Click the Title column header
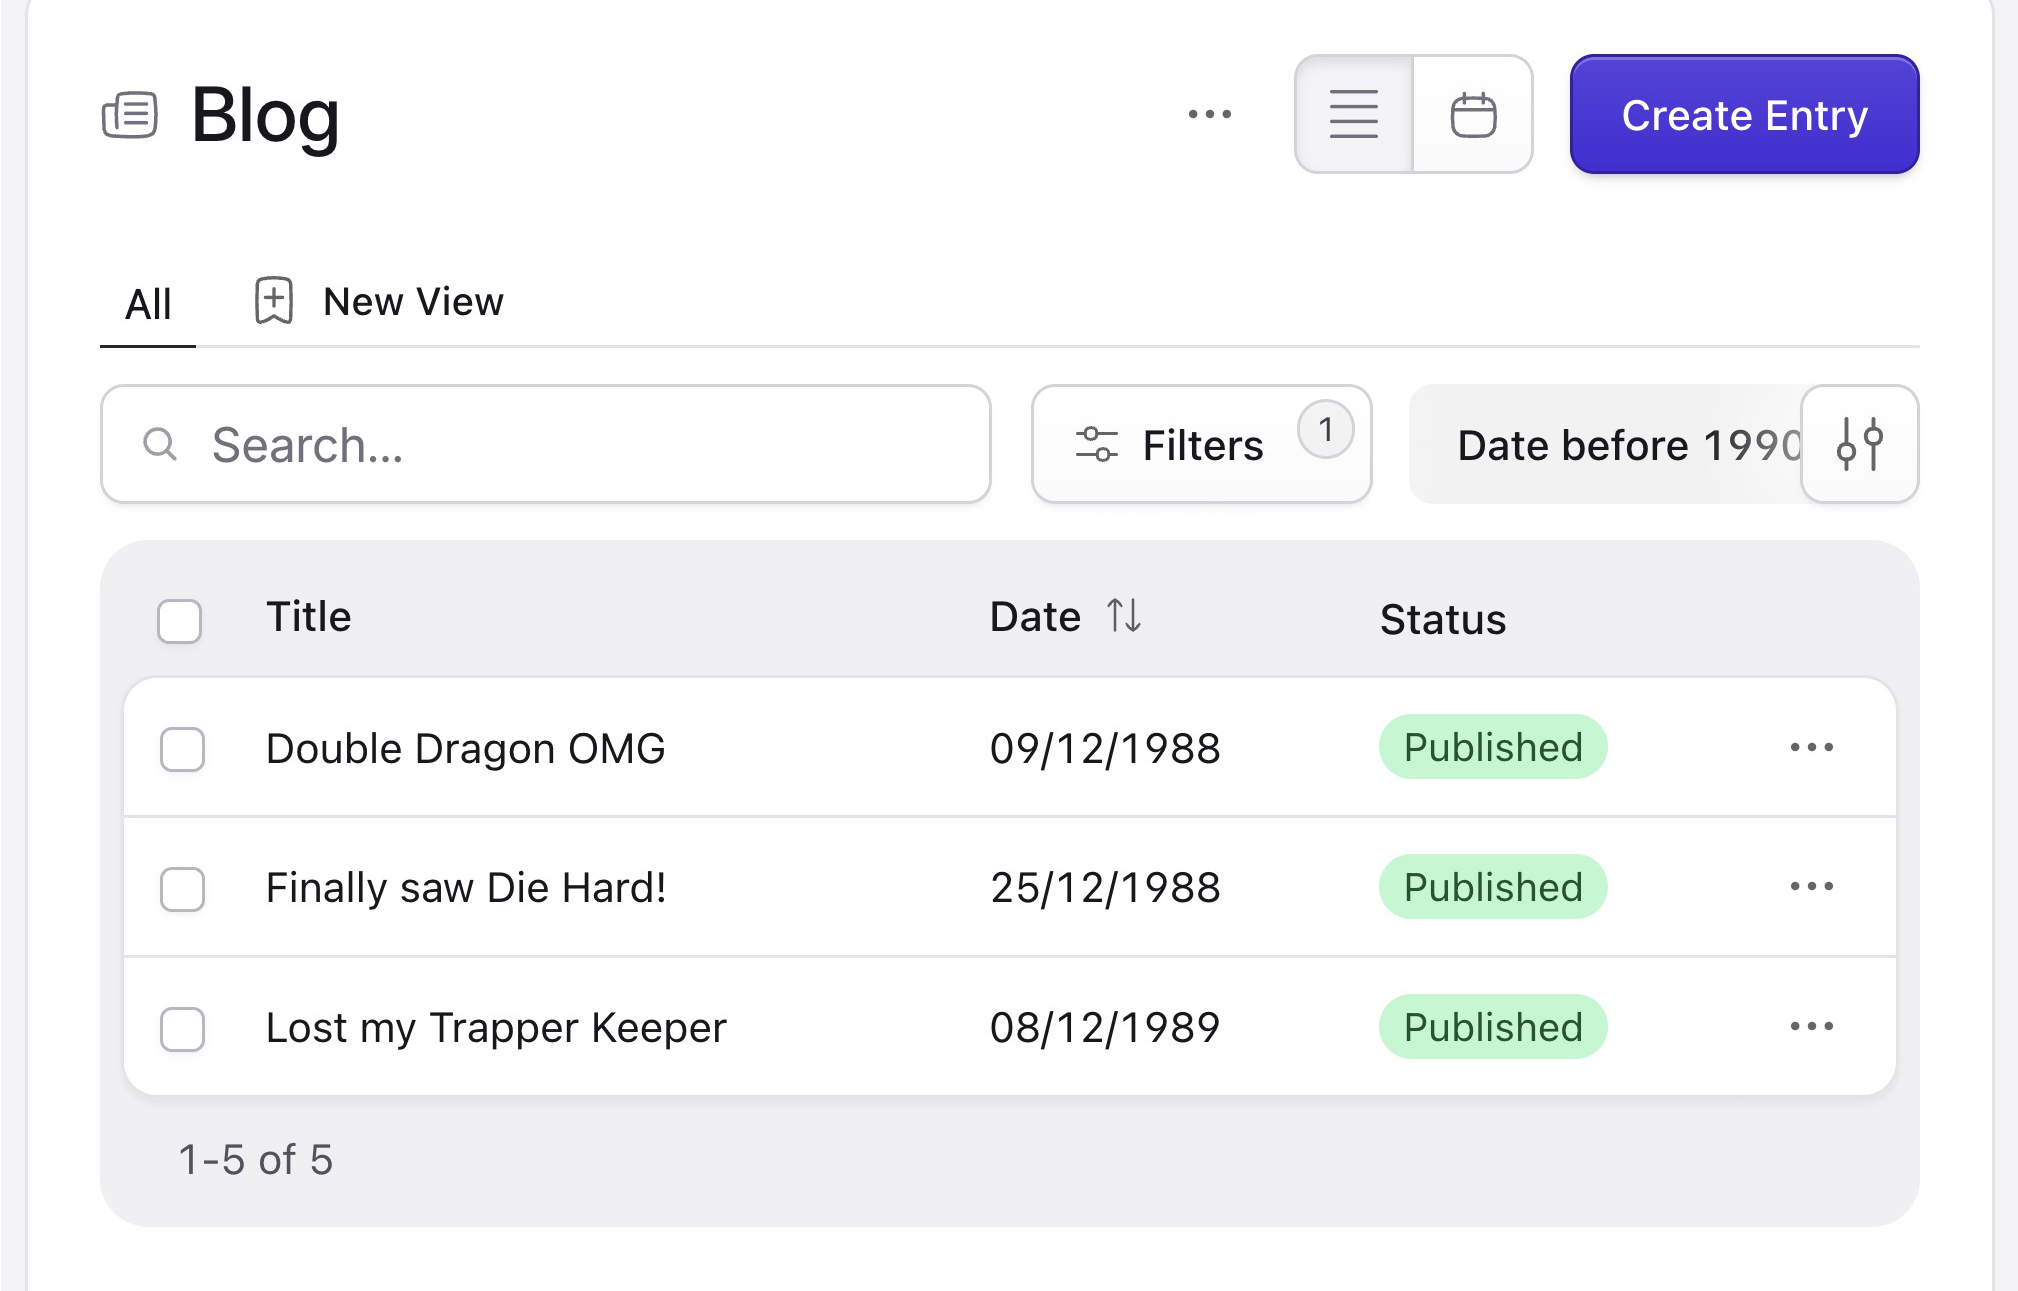Viewport: 2018px width, 1291px height. click(308, 617)
